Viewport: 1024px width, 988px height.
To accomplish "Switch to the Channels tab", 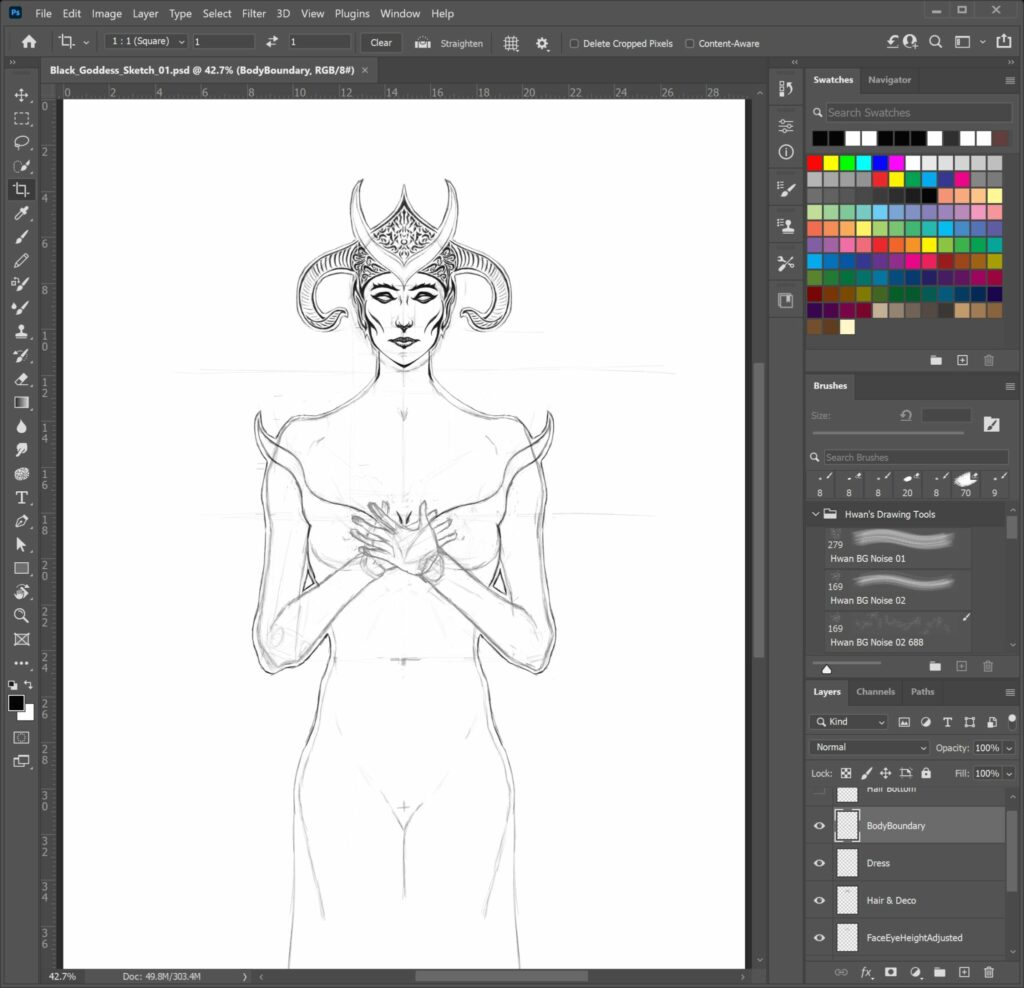I will 875,692.
